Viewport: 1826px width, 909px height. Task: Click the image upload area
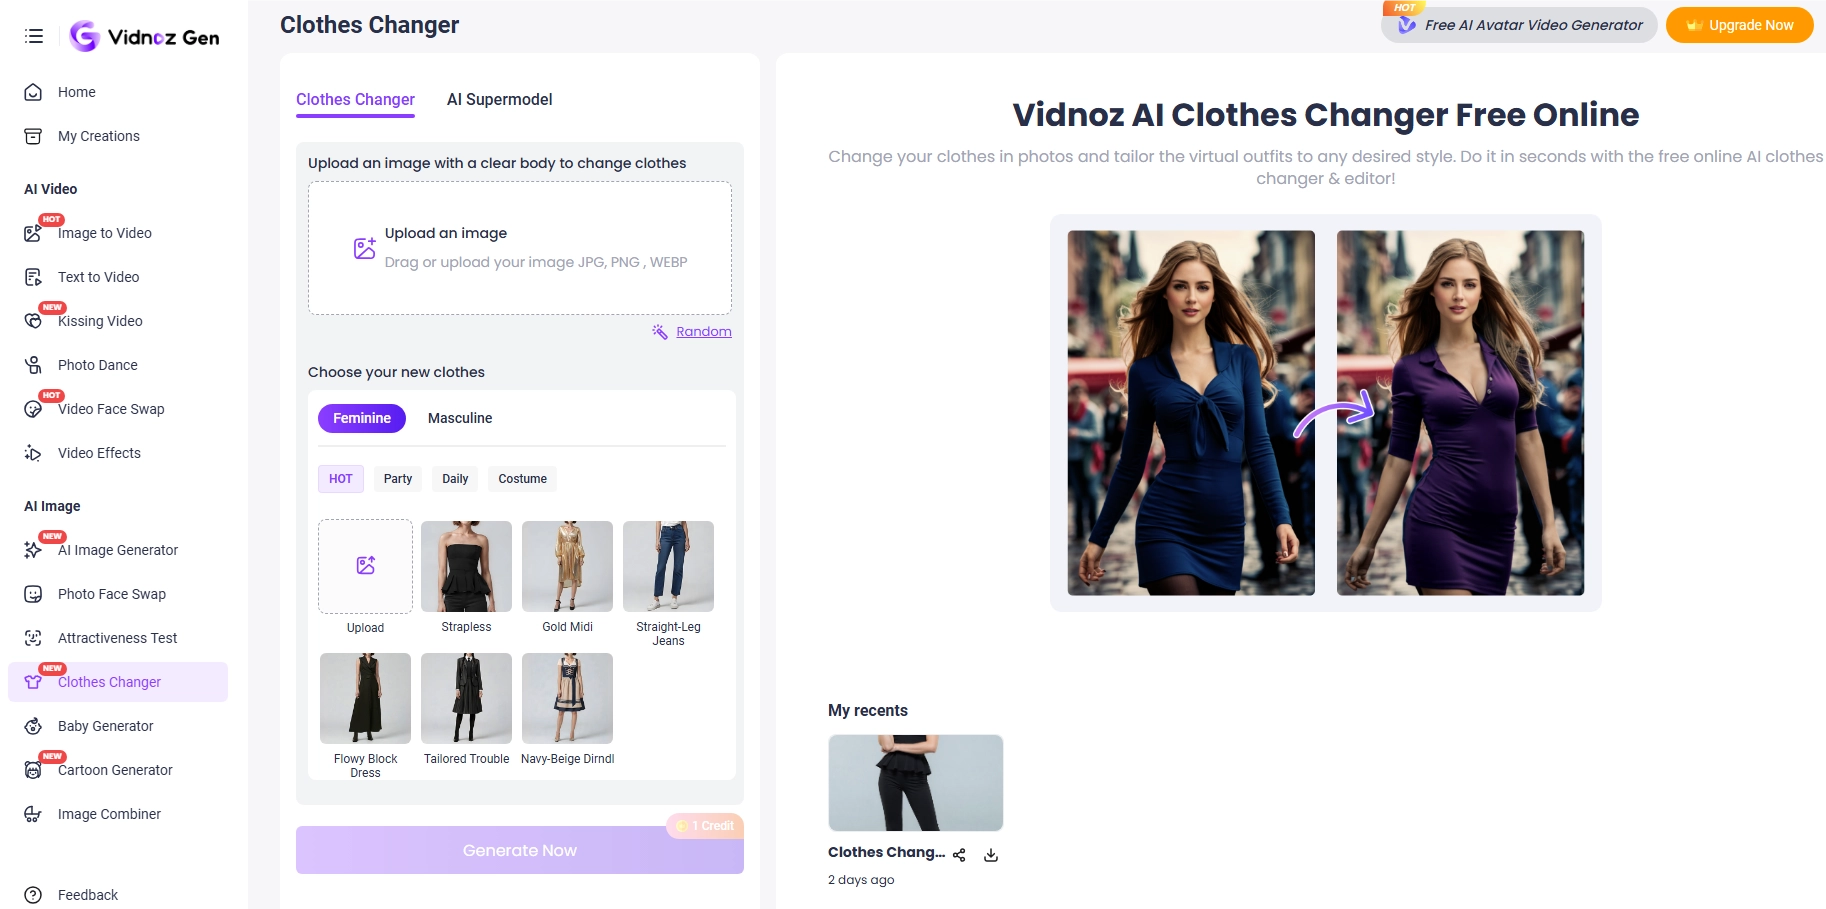pos(519,247)
